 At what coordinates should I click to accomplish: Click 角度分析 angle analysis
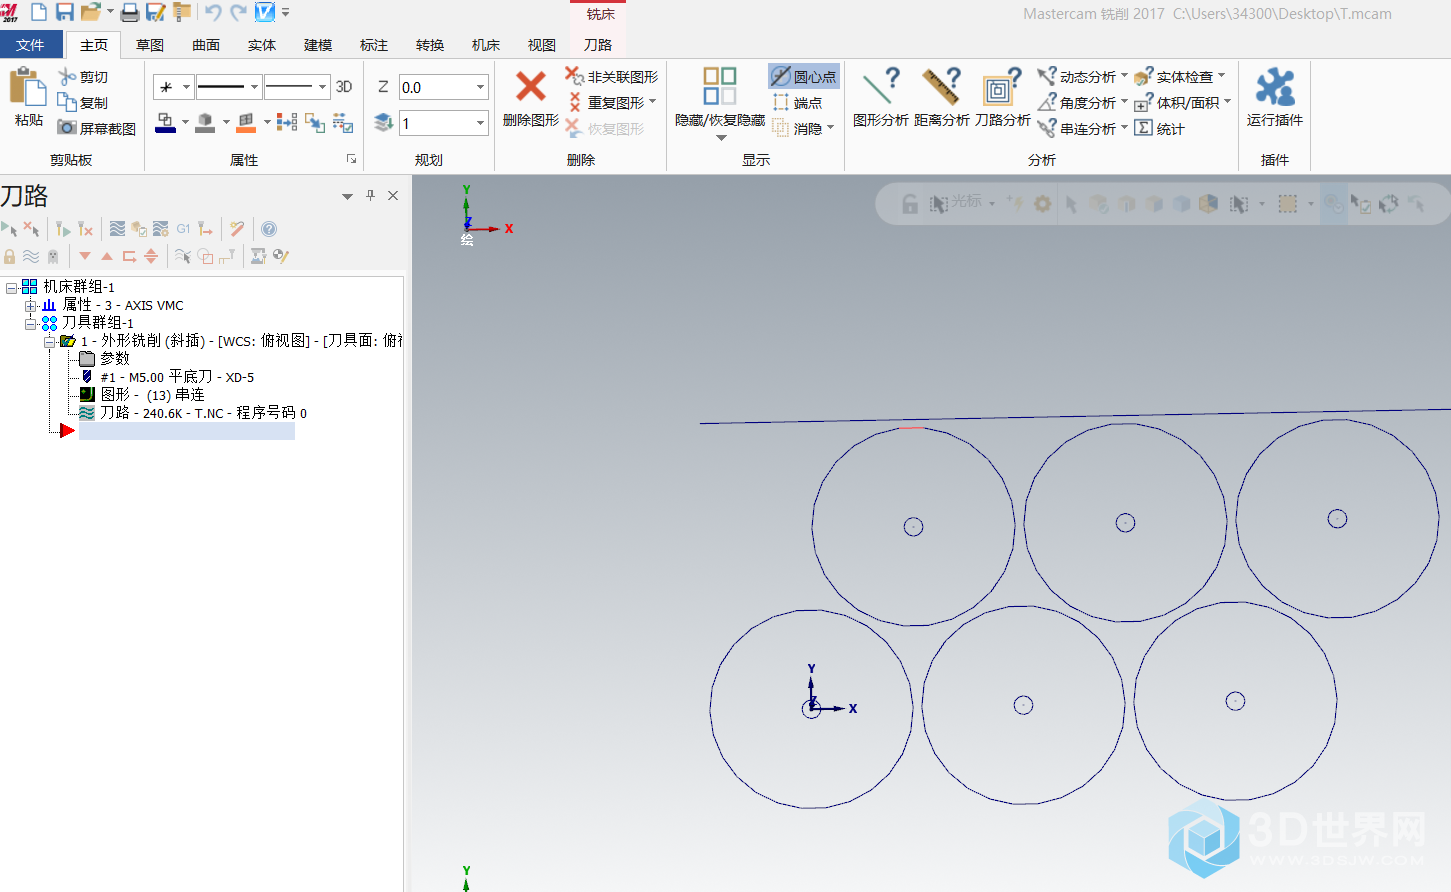pyautogui.click(x=1082, y=102)
